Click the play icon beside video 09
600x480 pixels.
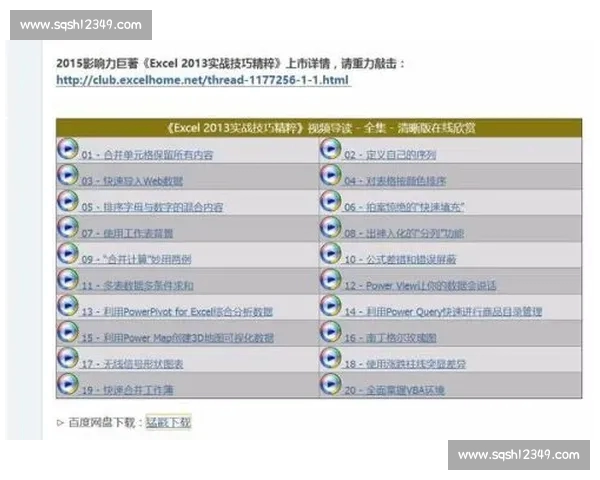point(68,253)
